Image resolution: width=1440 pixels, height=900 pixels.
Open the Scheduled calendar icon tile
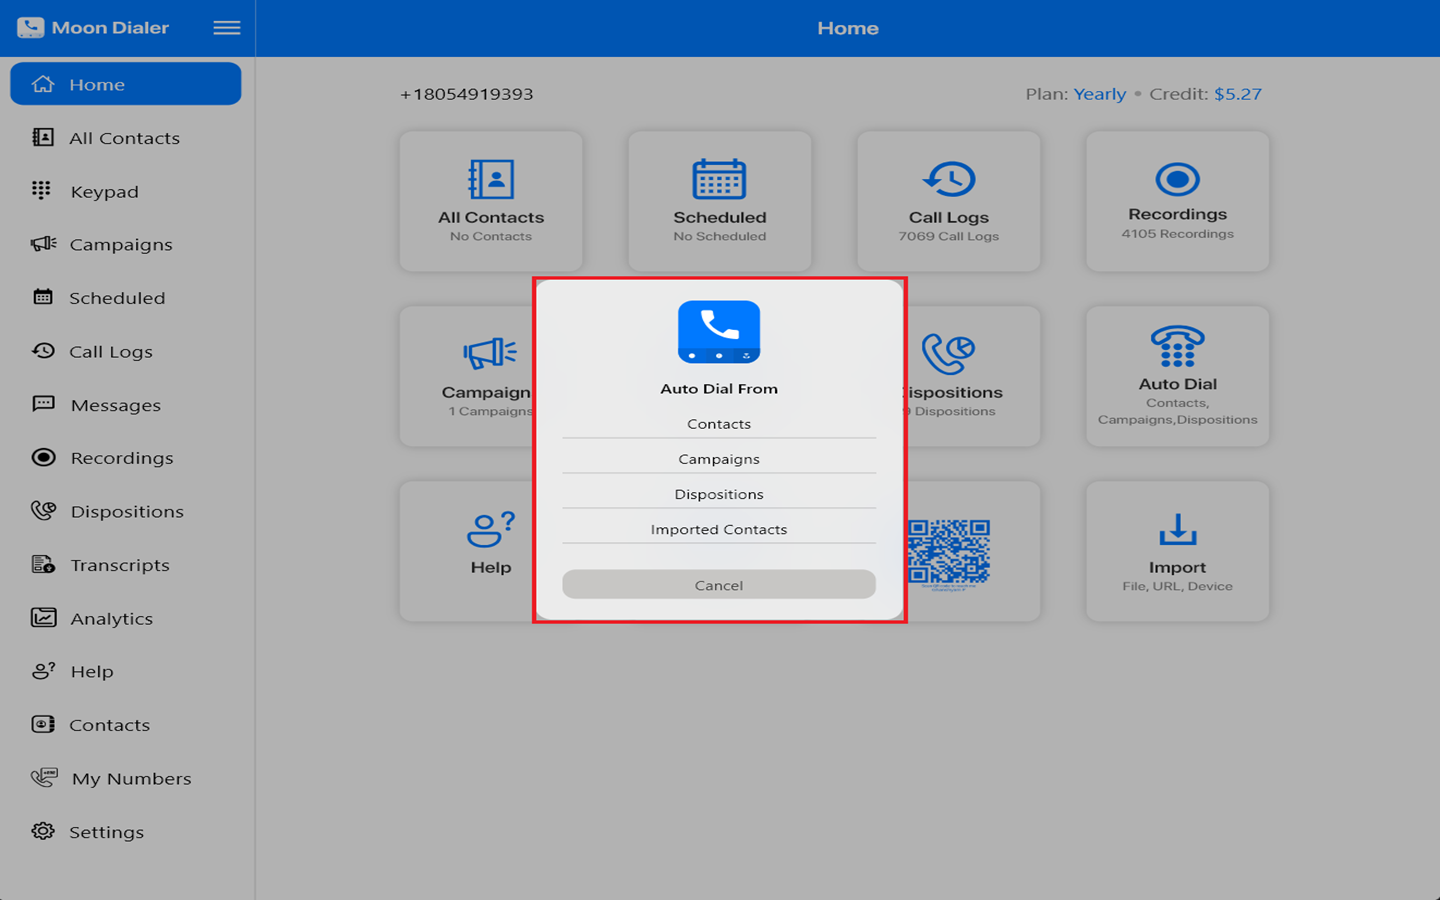coord(719,201)
